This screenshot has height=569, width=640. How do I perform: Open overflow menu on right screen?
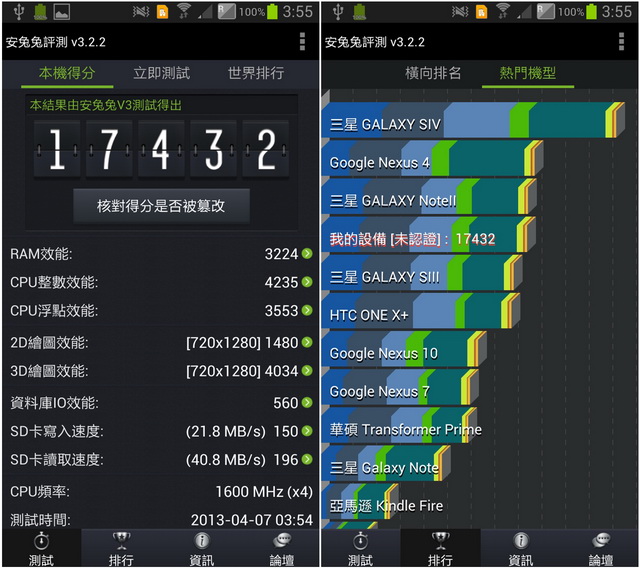pyautogui.click(x=621, y=42)
